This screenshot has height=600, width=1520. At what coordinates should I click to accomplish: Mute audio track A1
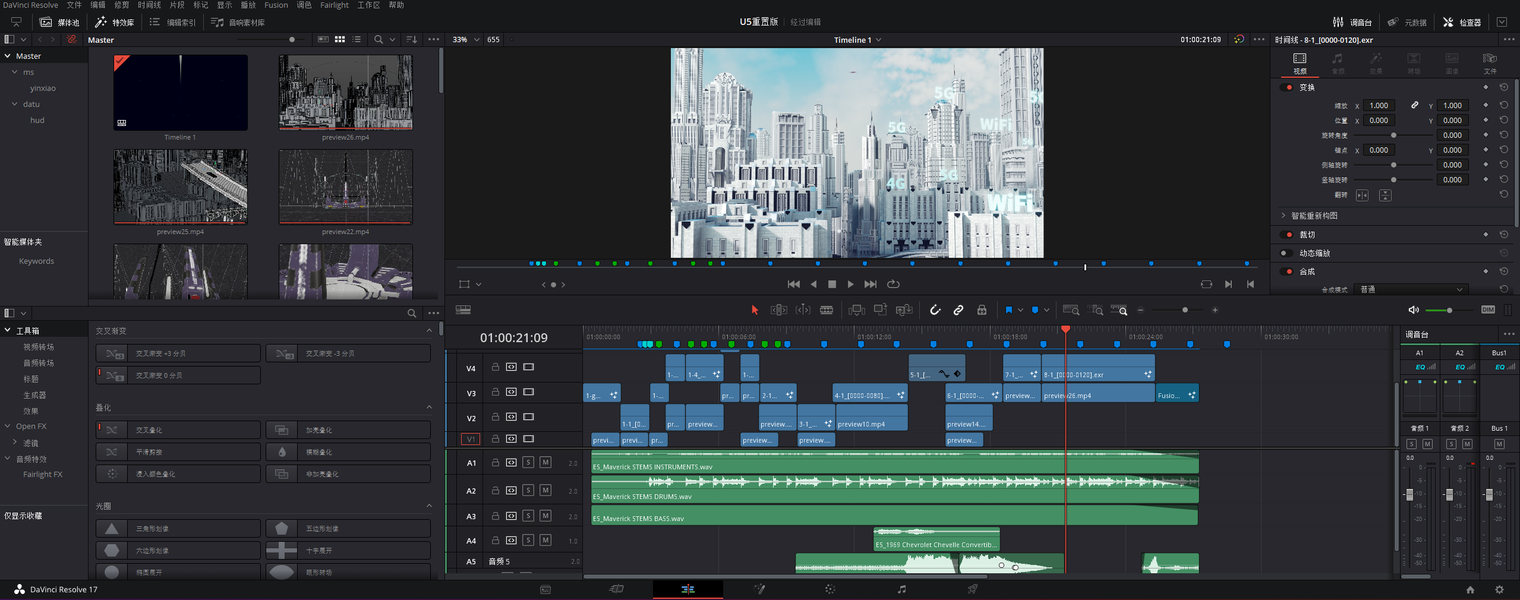pyautogui.click(x=545, y=462)
